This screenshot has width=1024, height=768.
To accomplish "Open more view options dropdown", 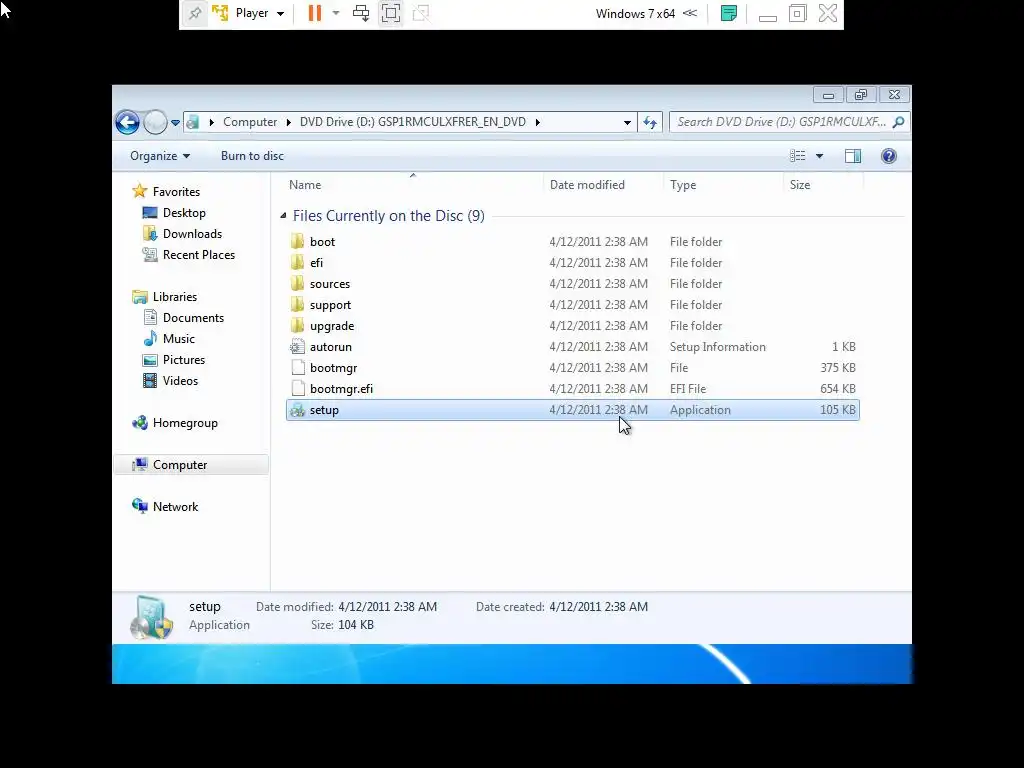I will point(820,156).
